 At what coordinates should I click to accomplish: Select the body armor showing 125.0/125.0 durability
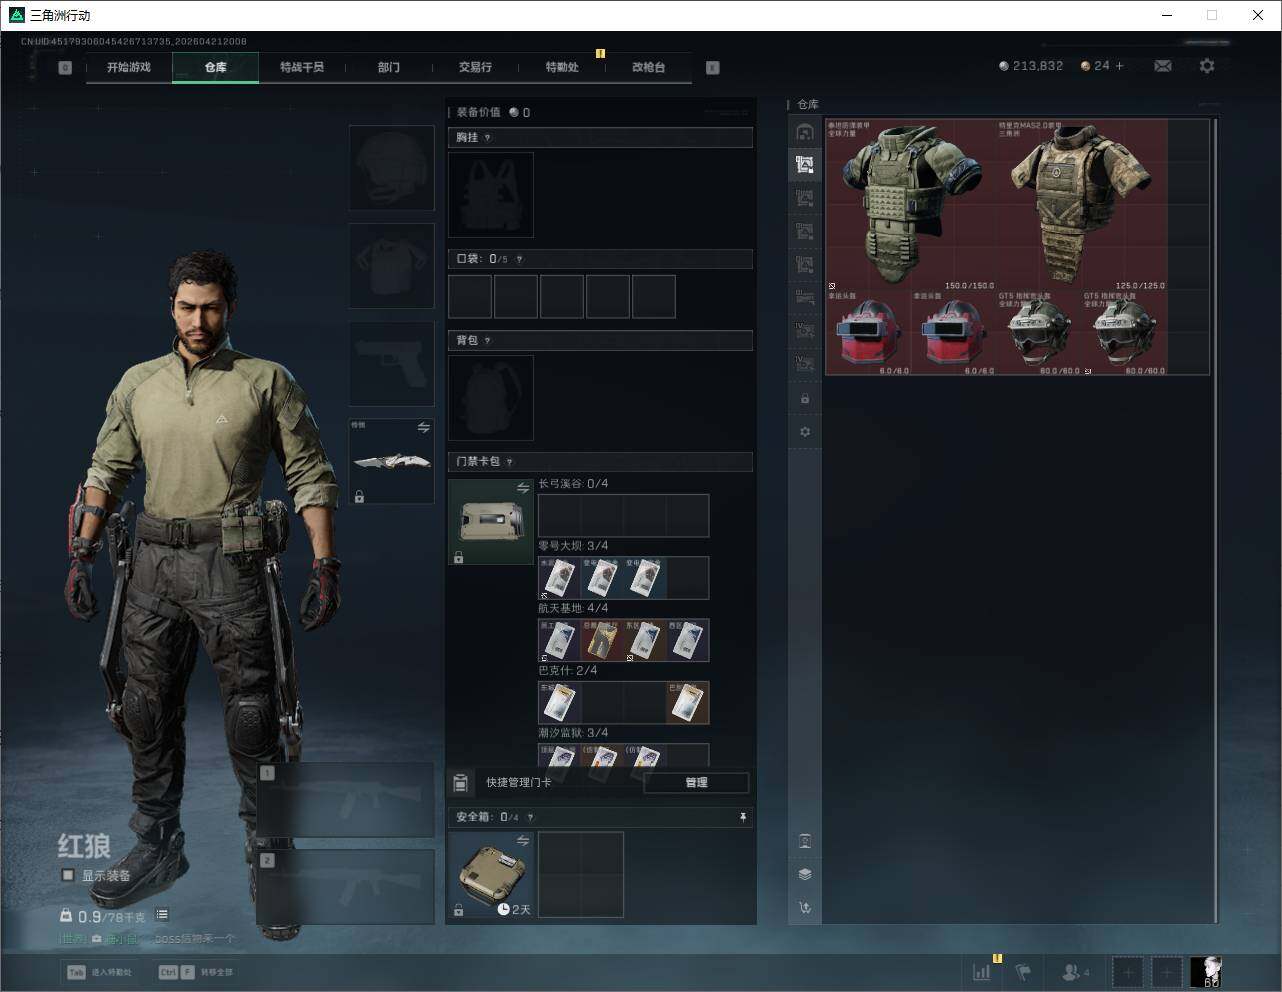[x=1082, y=205]
